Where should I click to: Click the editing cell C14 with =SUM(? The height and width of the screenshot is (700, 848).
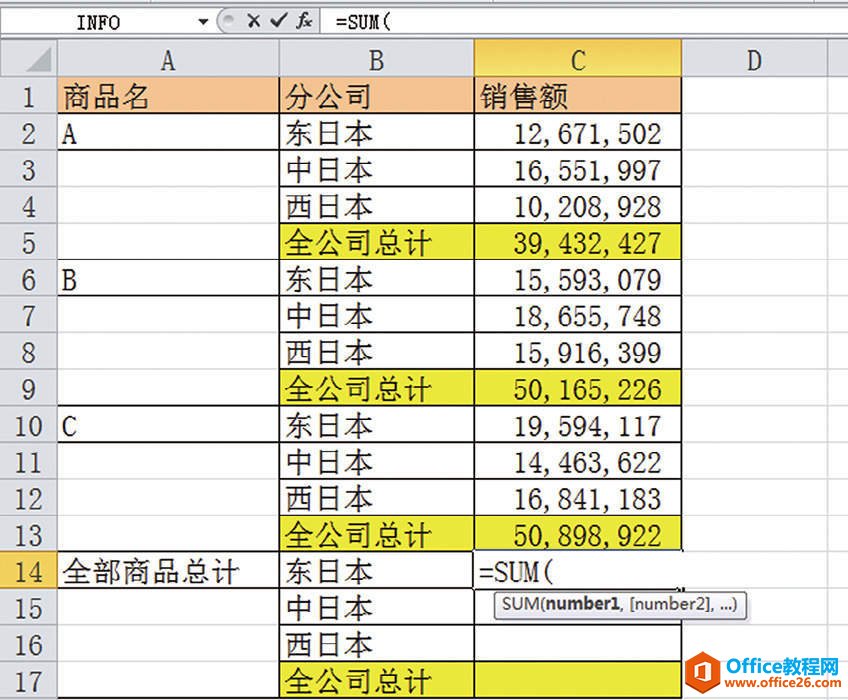[x=578, y=571]
